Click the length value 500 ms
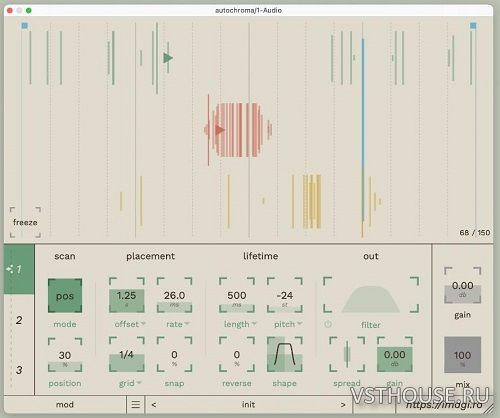The width and height of the screenshot is (500, 418). [x=237, y=295]
